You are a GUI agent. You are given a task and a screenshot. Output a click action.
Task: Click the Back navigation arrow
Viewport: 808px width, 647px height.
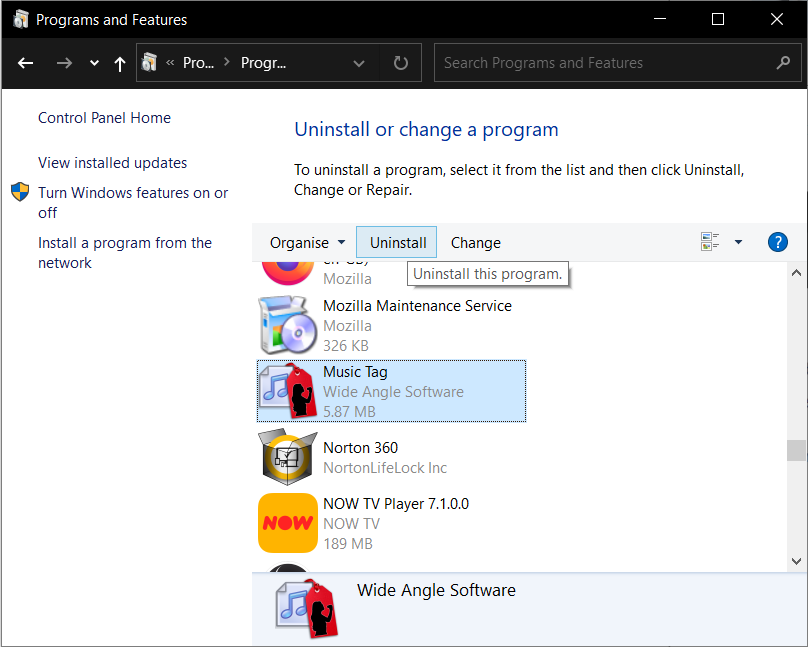(25, 63)
